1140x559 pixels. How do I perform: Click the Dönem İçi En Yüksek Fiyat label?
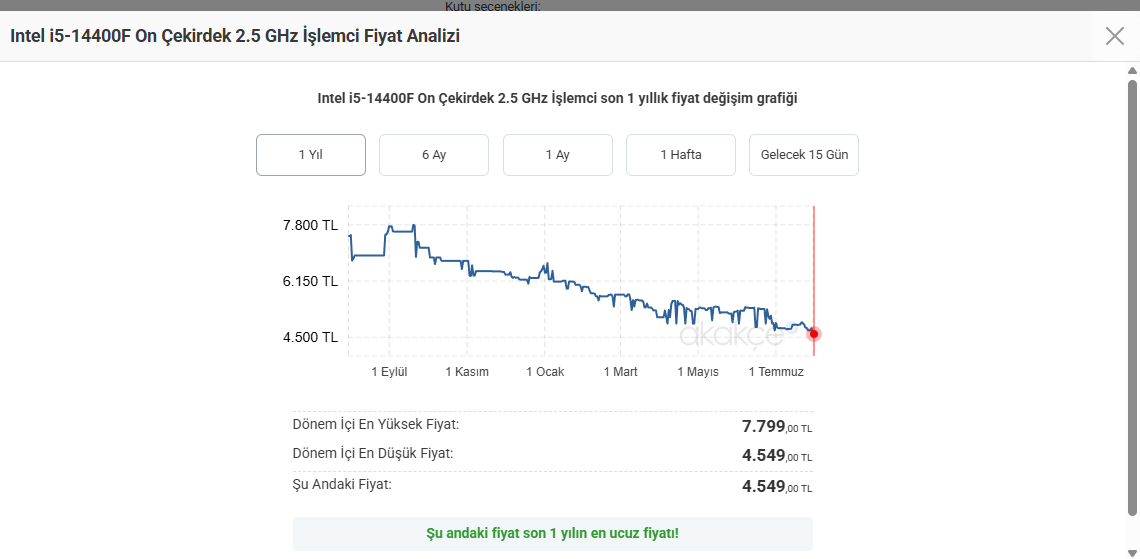[376, 425]
